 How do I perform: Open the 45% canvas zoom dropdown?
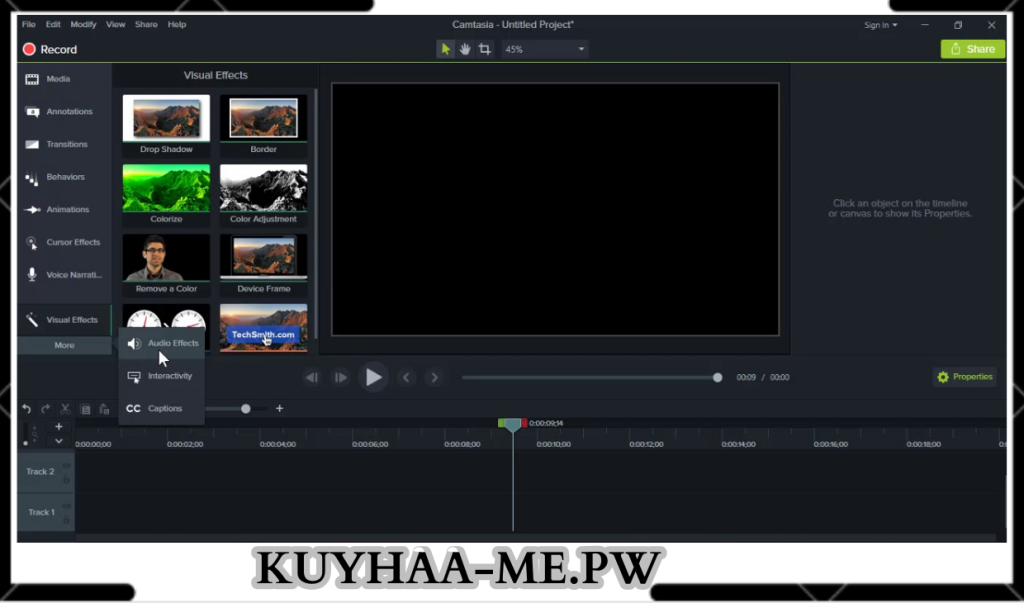point(545,49)
